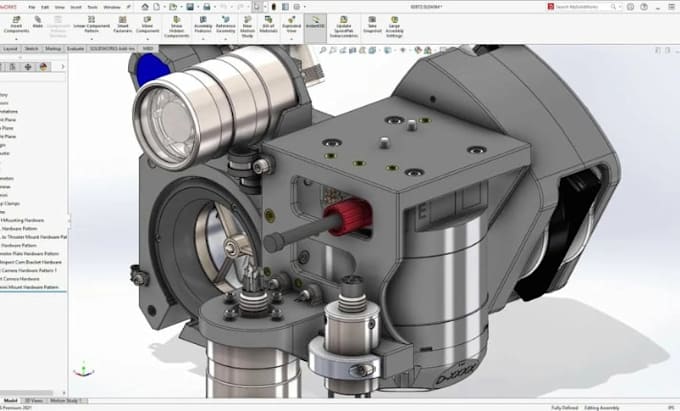Click the Save icon
The width and height of the screenshot is (680, 411).
tap(190, 7)
